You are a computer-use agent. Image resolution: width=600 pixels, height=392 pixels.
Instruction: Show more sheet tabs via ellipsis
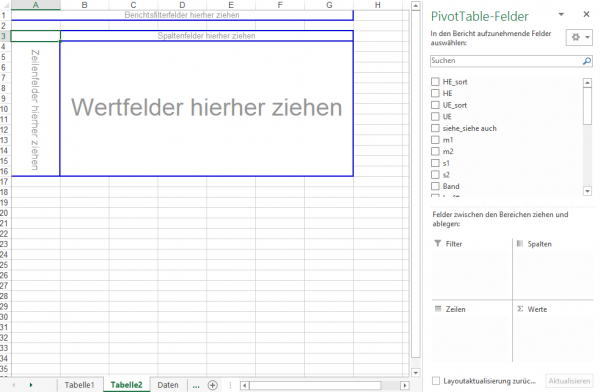[196, 386]
